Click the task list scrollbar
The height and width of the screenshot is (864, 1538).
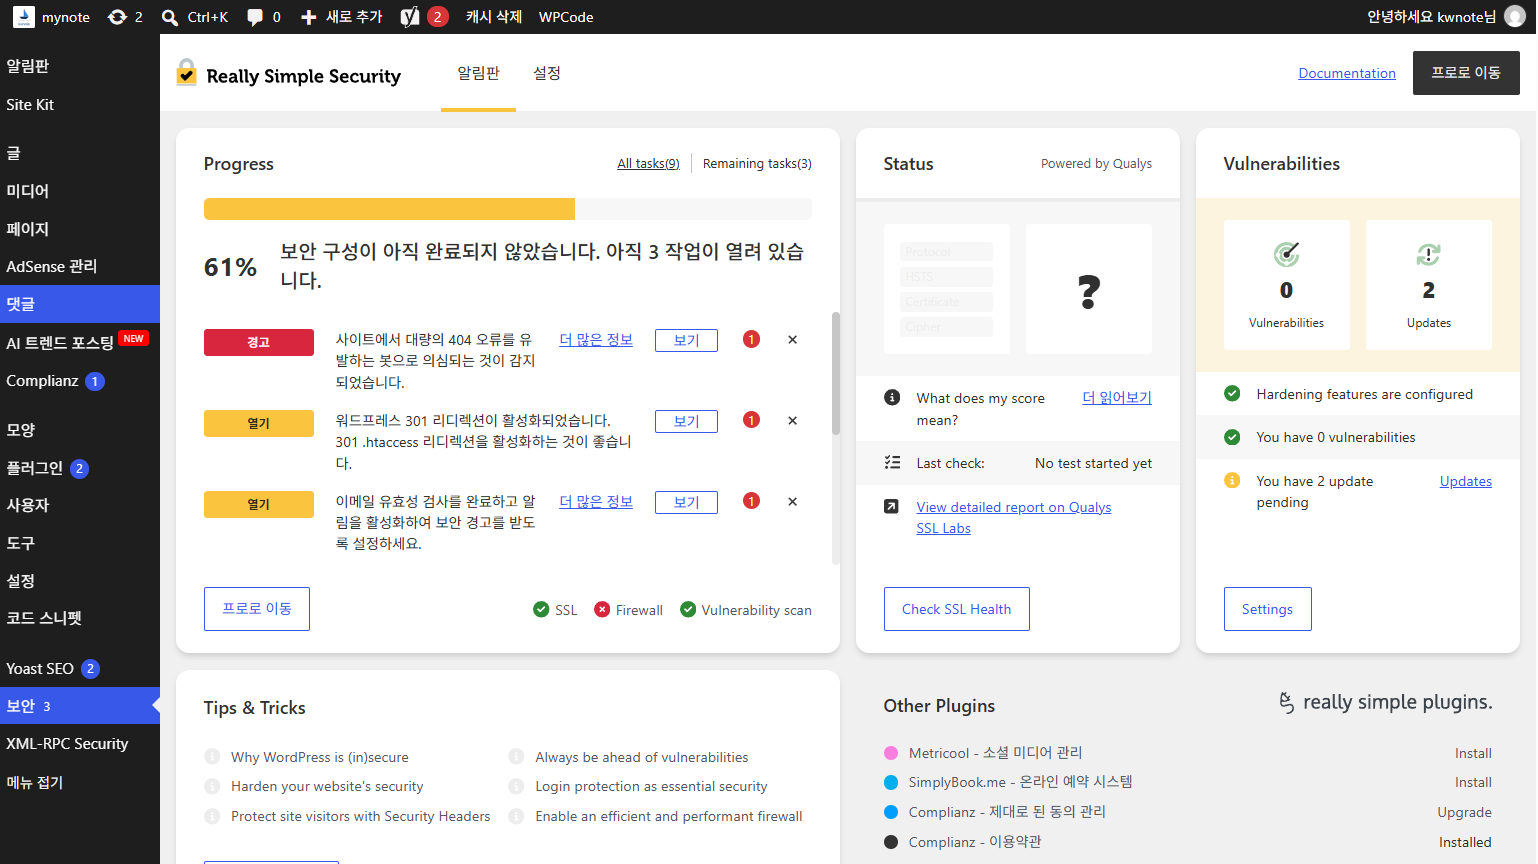836,373
